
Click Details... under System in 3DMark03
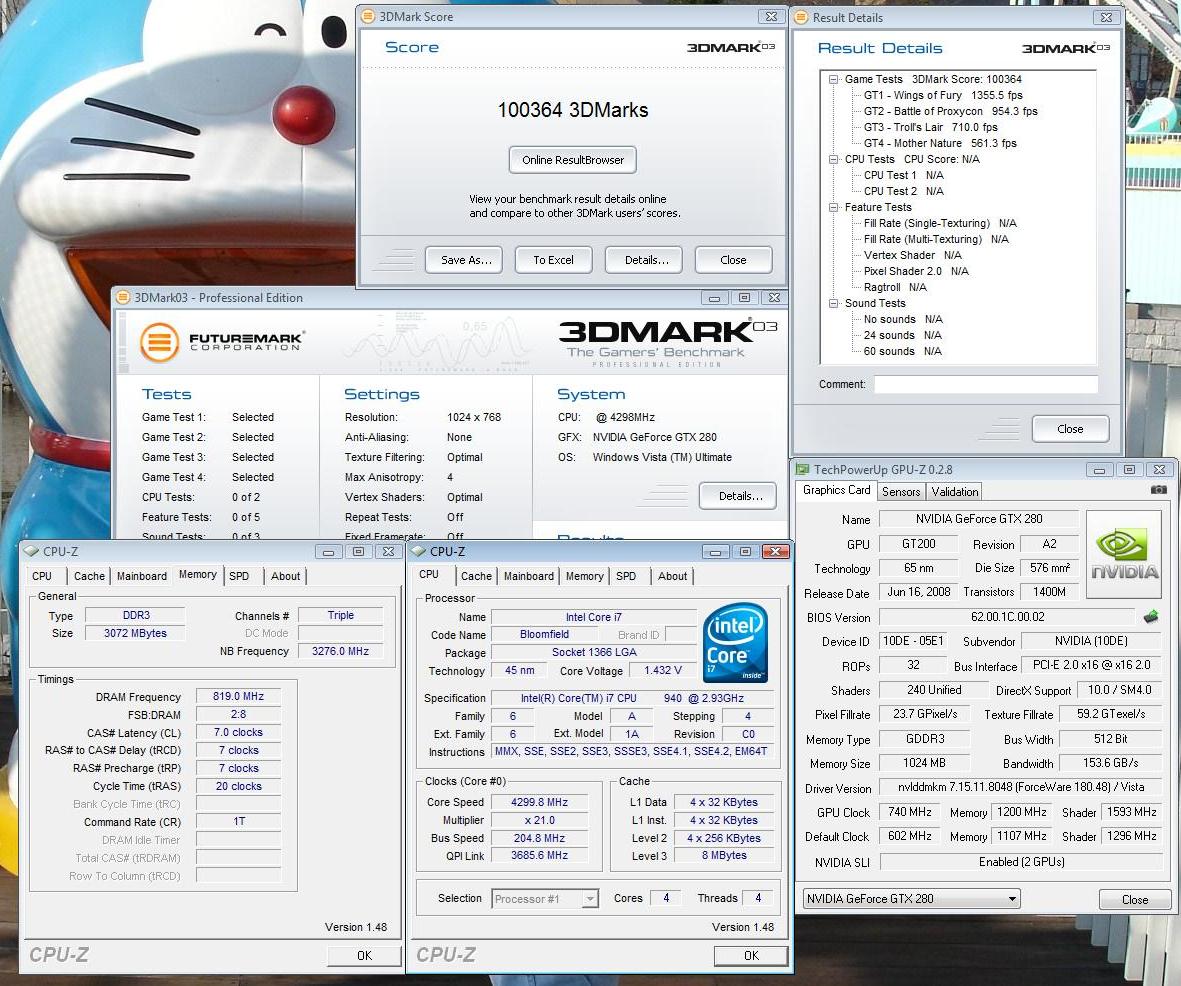click(740, 496)
